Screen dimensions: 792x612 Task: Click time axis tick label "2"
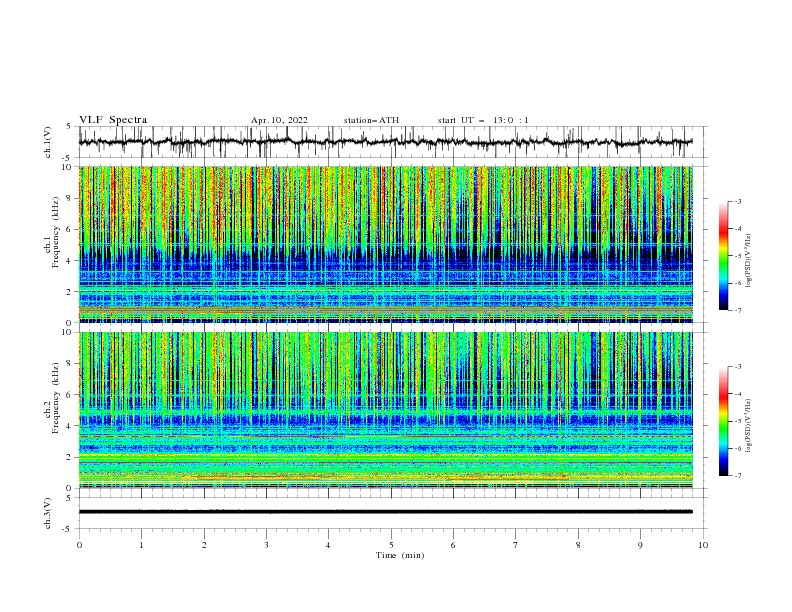point(204,545)
